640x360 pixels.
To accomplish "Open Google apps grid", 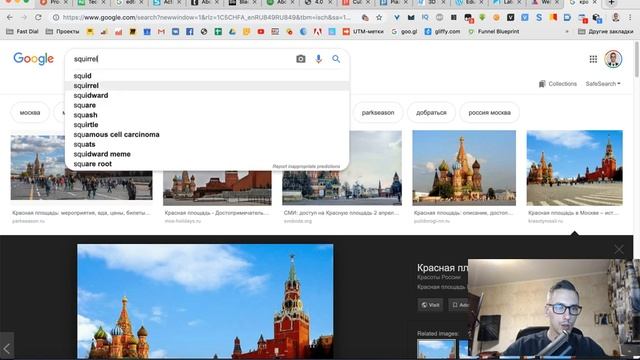I will tap(593, 59).
